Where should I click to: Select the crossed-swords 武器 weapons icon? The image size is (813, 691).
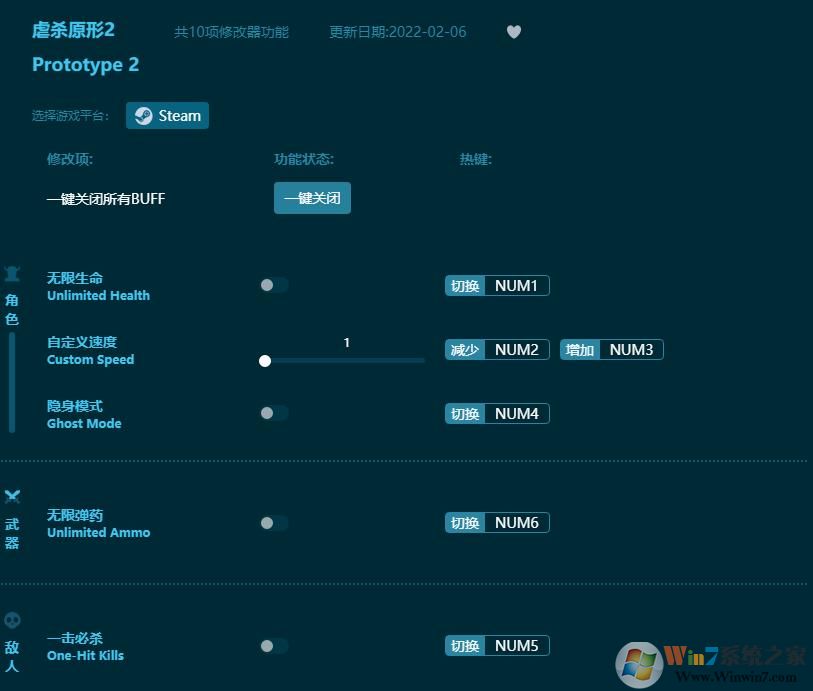pos(12,495)
